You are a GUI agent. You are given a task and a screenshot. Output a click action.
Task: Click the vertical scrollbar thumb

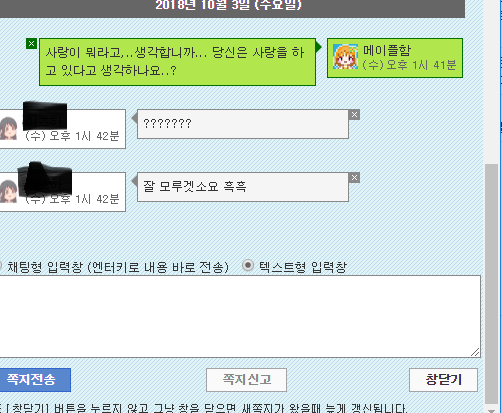[x=491, y=284]
